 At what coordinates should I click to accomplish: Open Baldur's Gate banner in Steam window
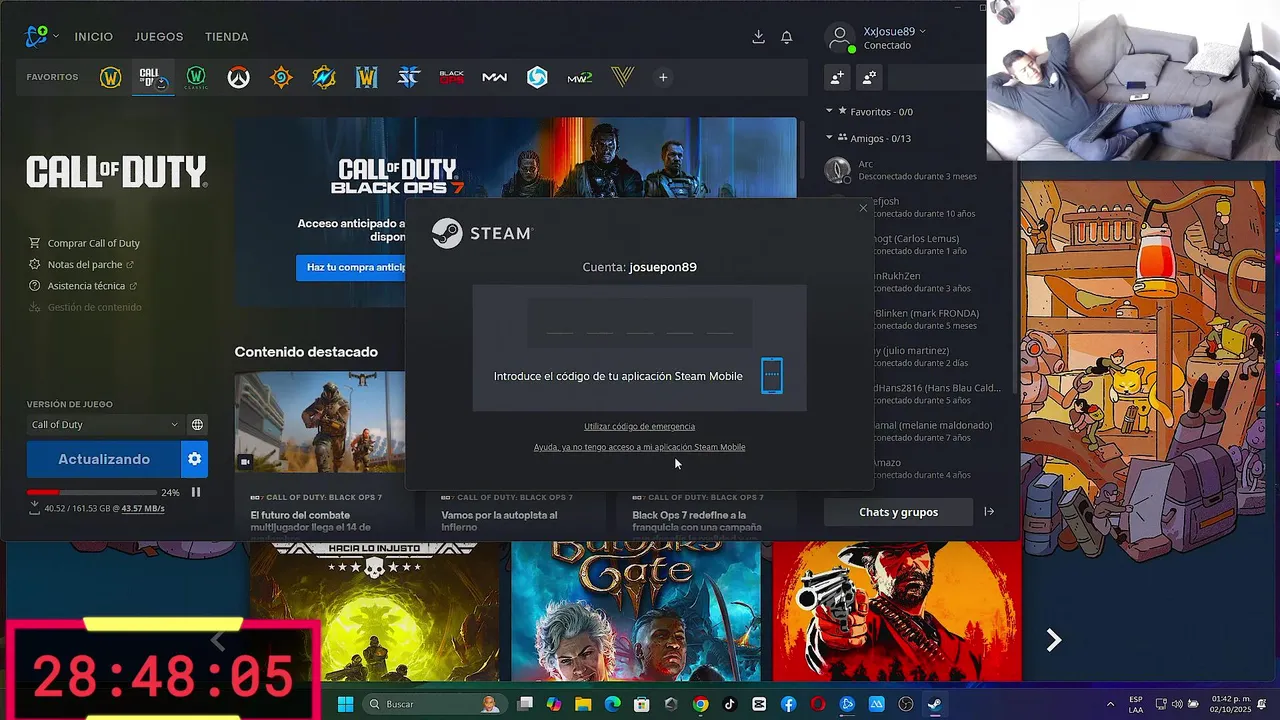pyautogui.click(x=636, y=611)
